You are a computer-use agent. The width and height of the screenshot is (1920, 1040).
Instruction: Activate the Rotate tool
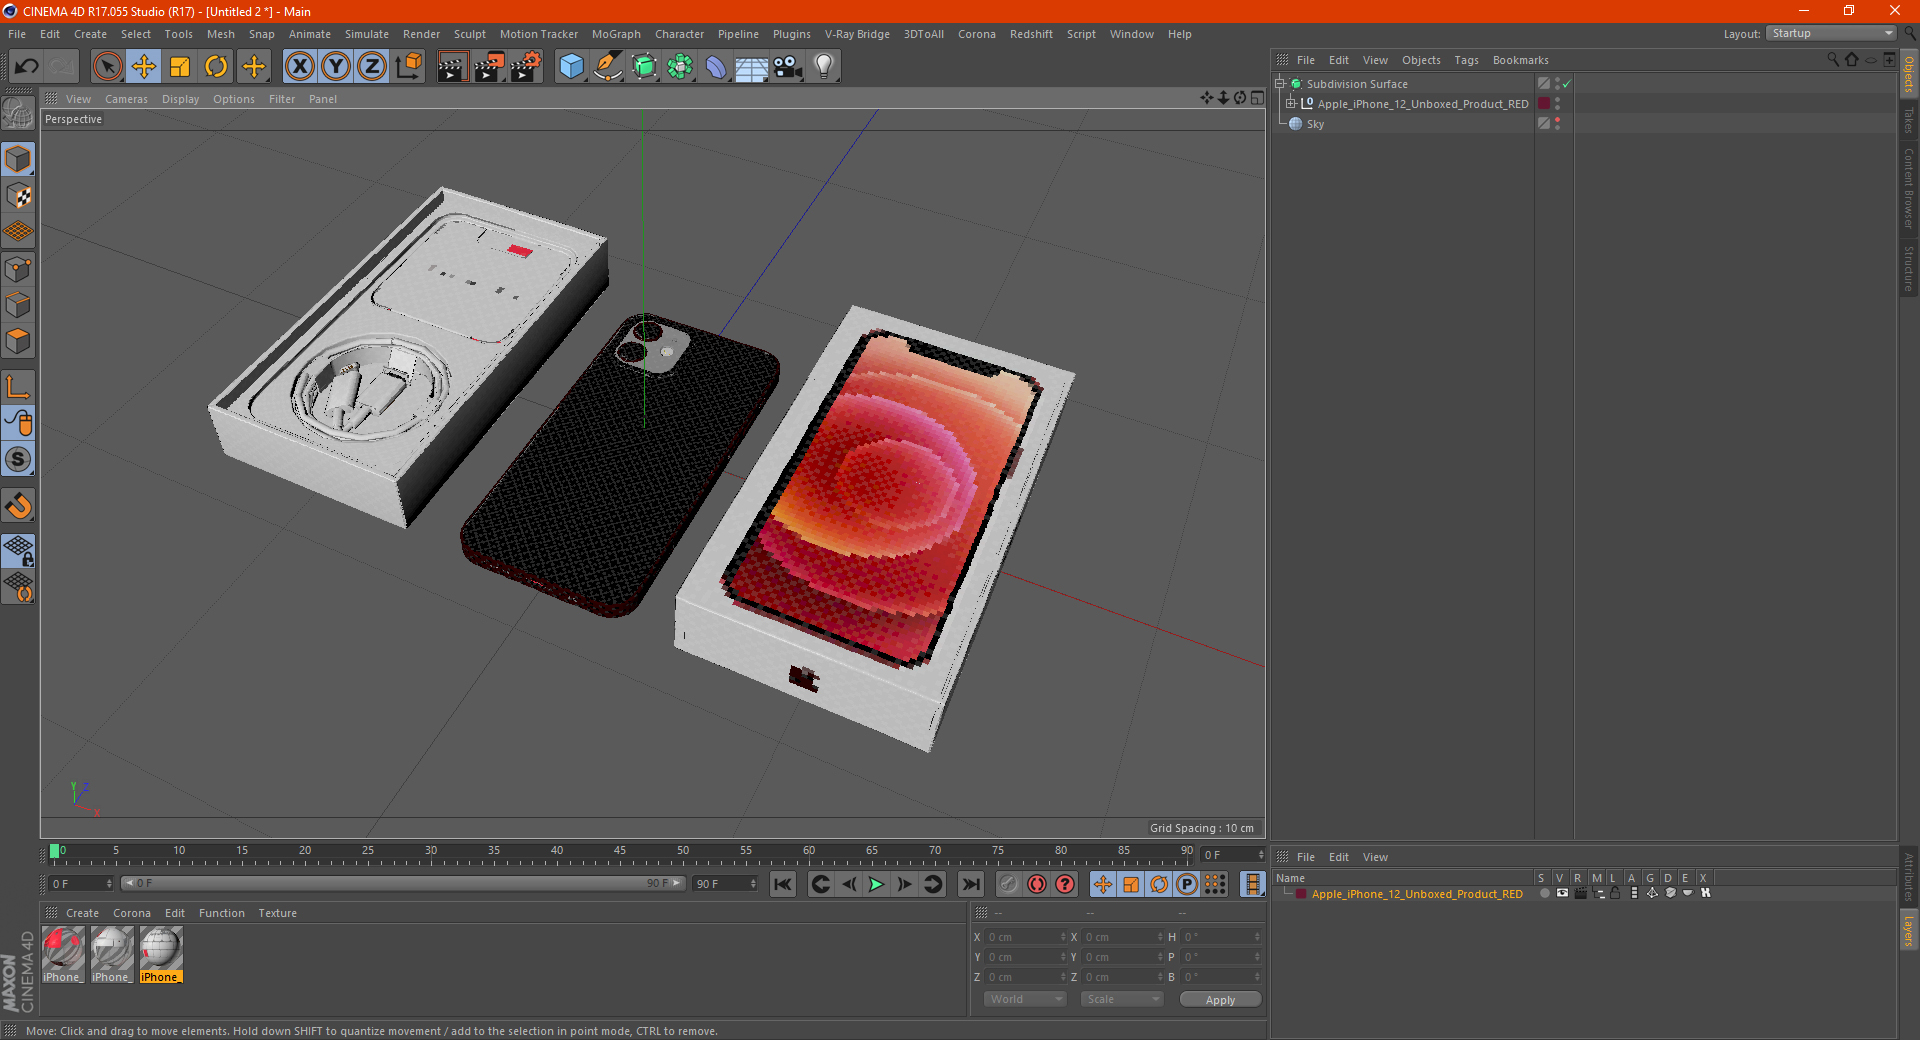216,67
